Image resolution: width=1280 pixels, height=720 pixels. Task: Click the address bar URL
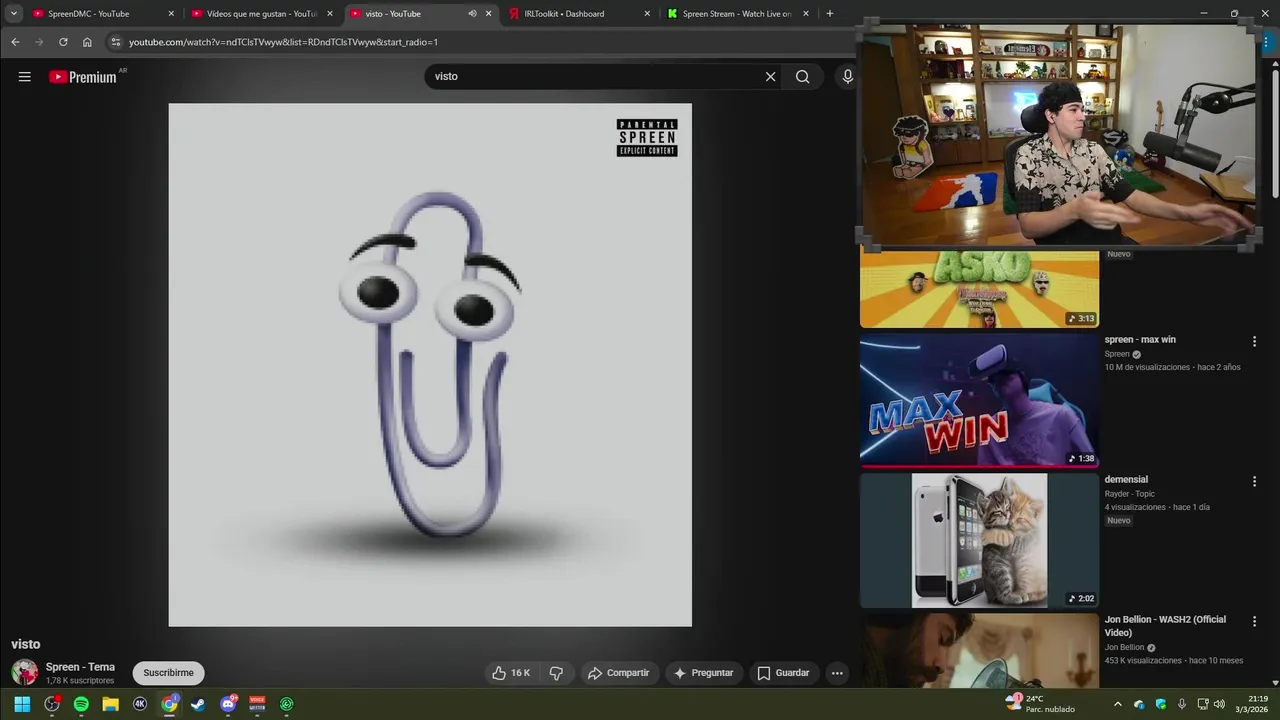pyautogui.click(x=283, y=42)
